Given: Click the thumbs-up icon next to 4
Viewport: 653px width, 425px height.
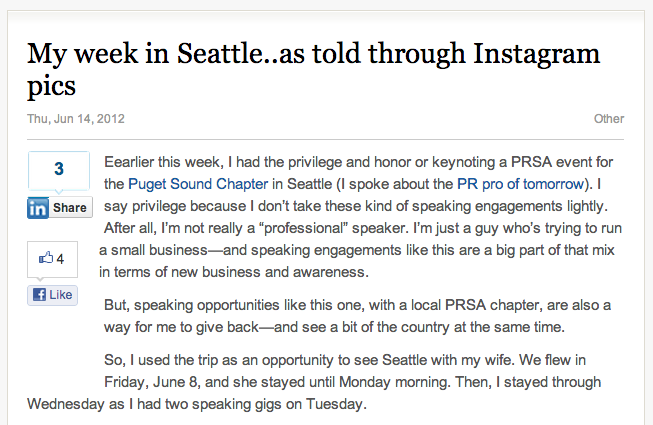Looking at the screenshot, I should 46,258.
